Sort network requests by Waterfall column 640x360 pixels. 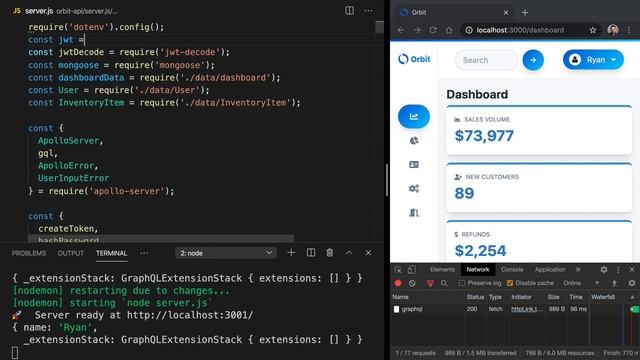pyautogui.click(x=603, y=297)
